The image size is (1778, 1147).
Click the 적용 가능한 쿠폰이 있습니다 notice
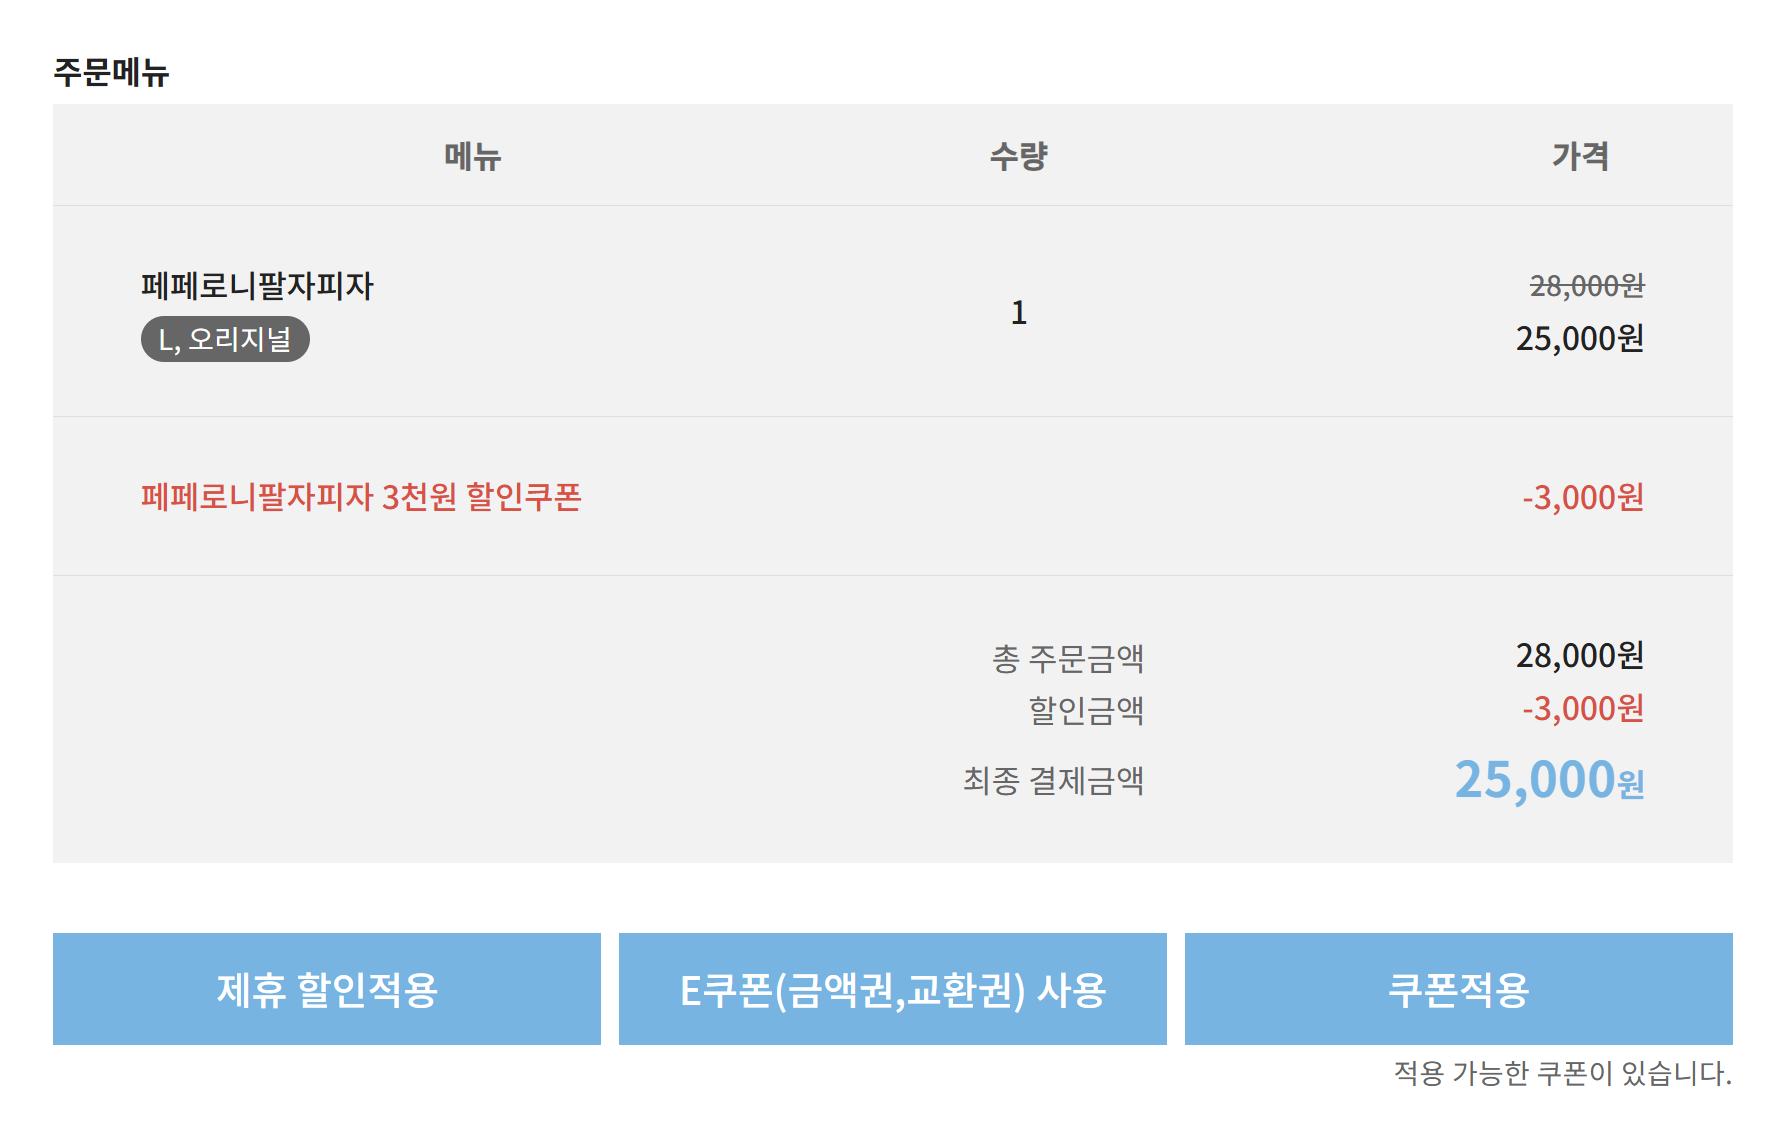point(1562,1073)
